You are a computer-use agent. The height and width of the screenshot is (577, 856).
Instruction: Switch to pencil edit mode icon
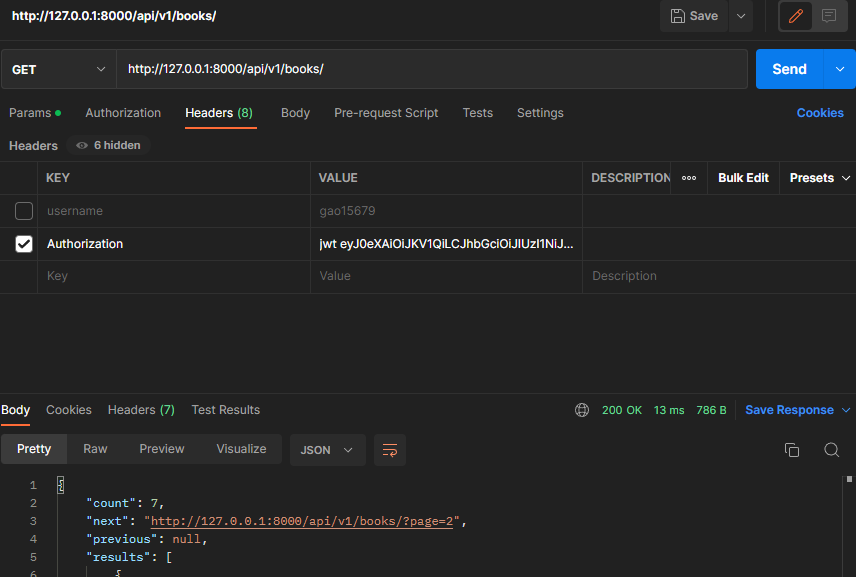point(795,16)
